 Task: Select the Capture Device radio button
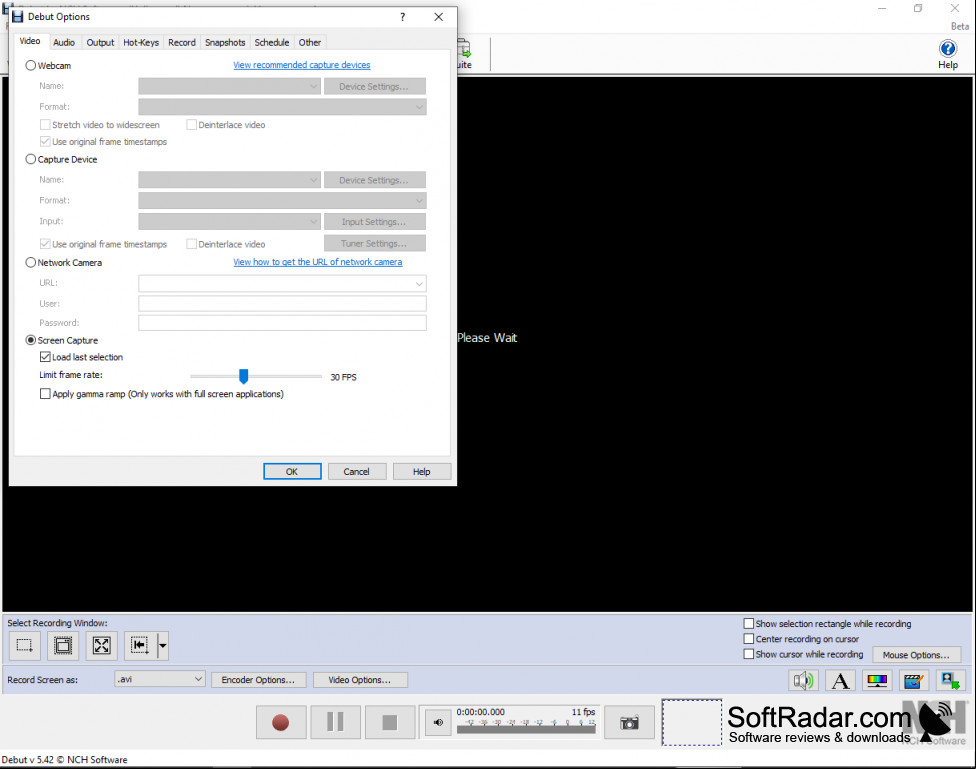tap(30, 159)
